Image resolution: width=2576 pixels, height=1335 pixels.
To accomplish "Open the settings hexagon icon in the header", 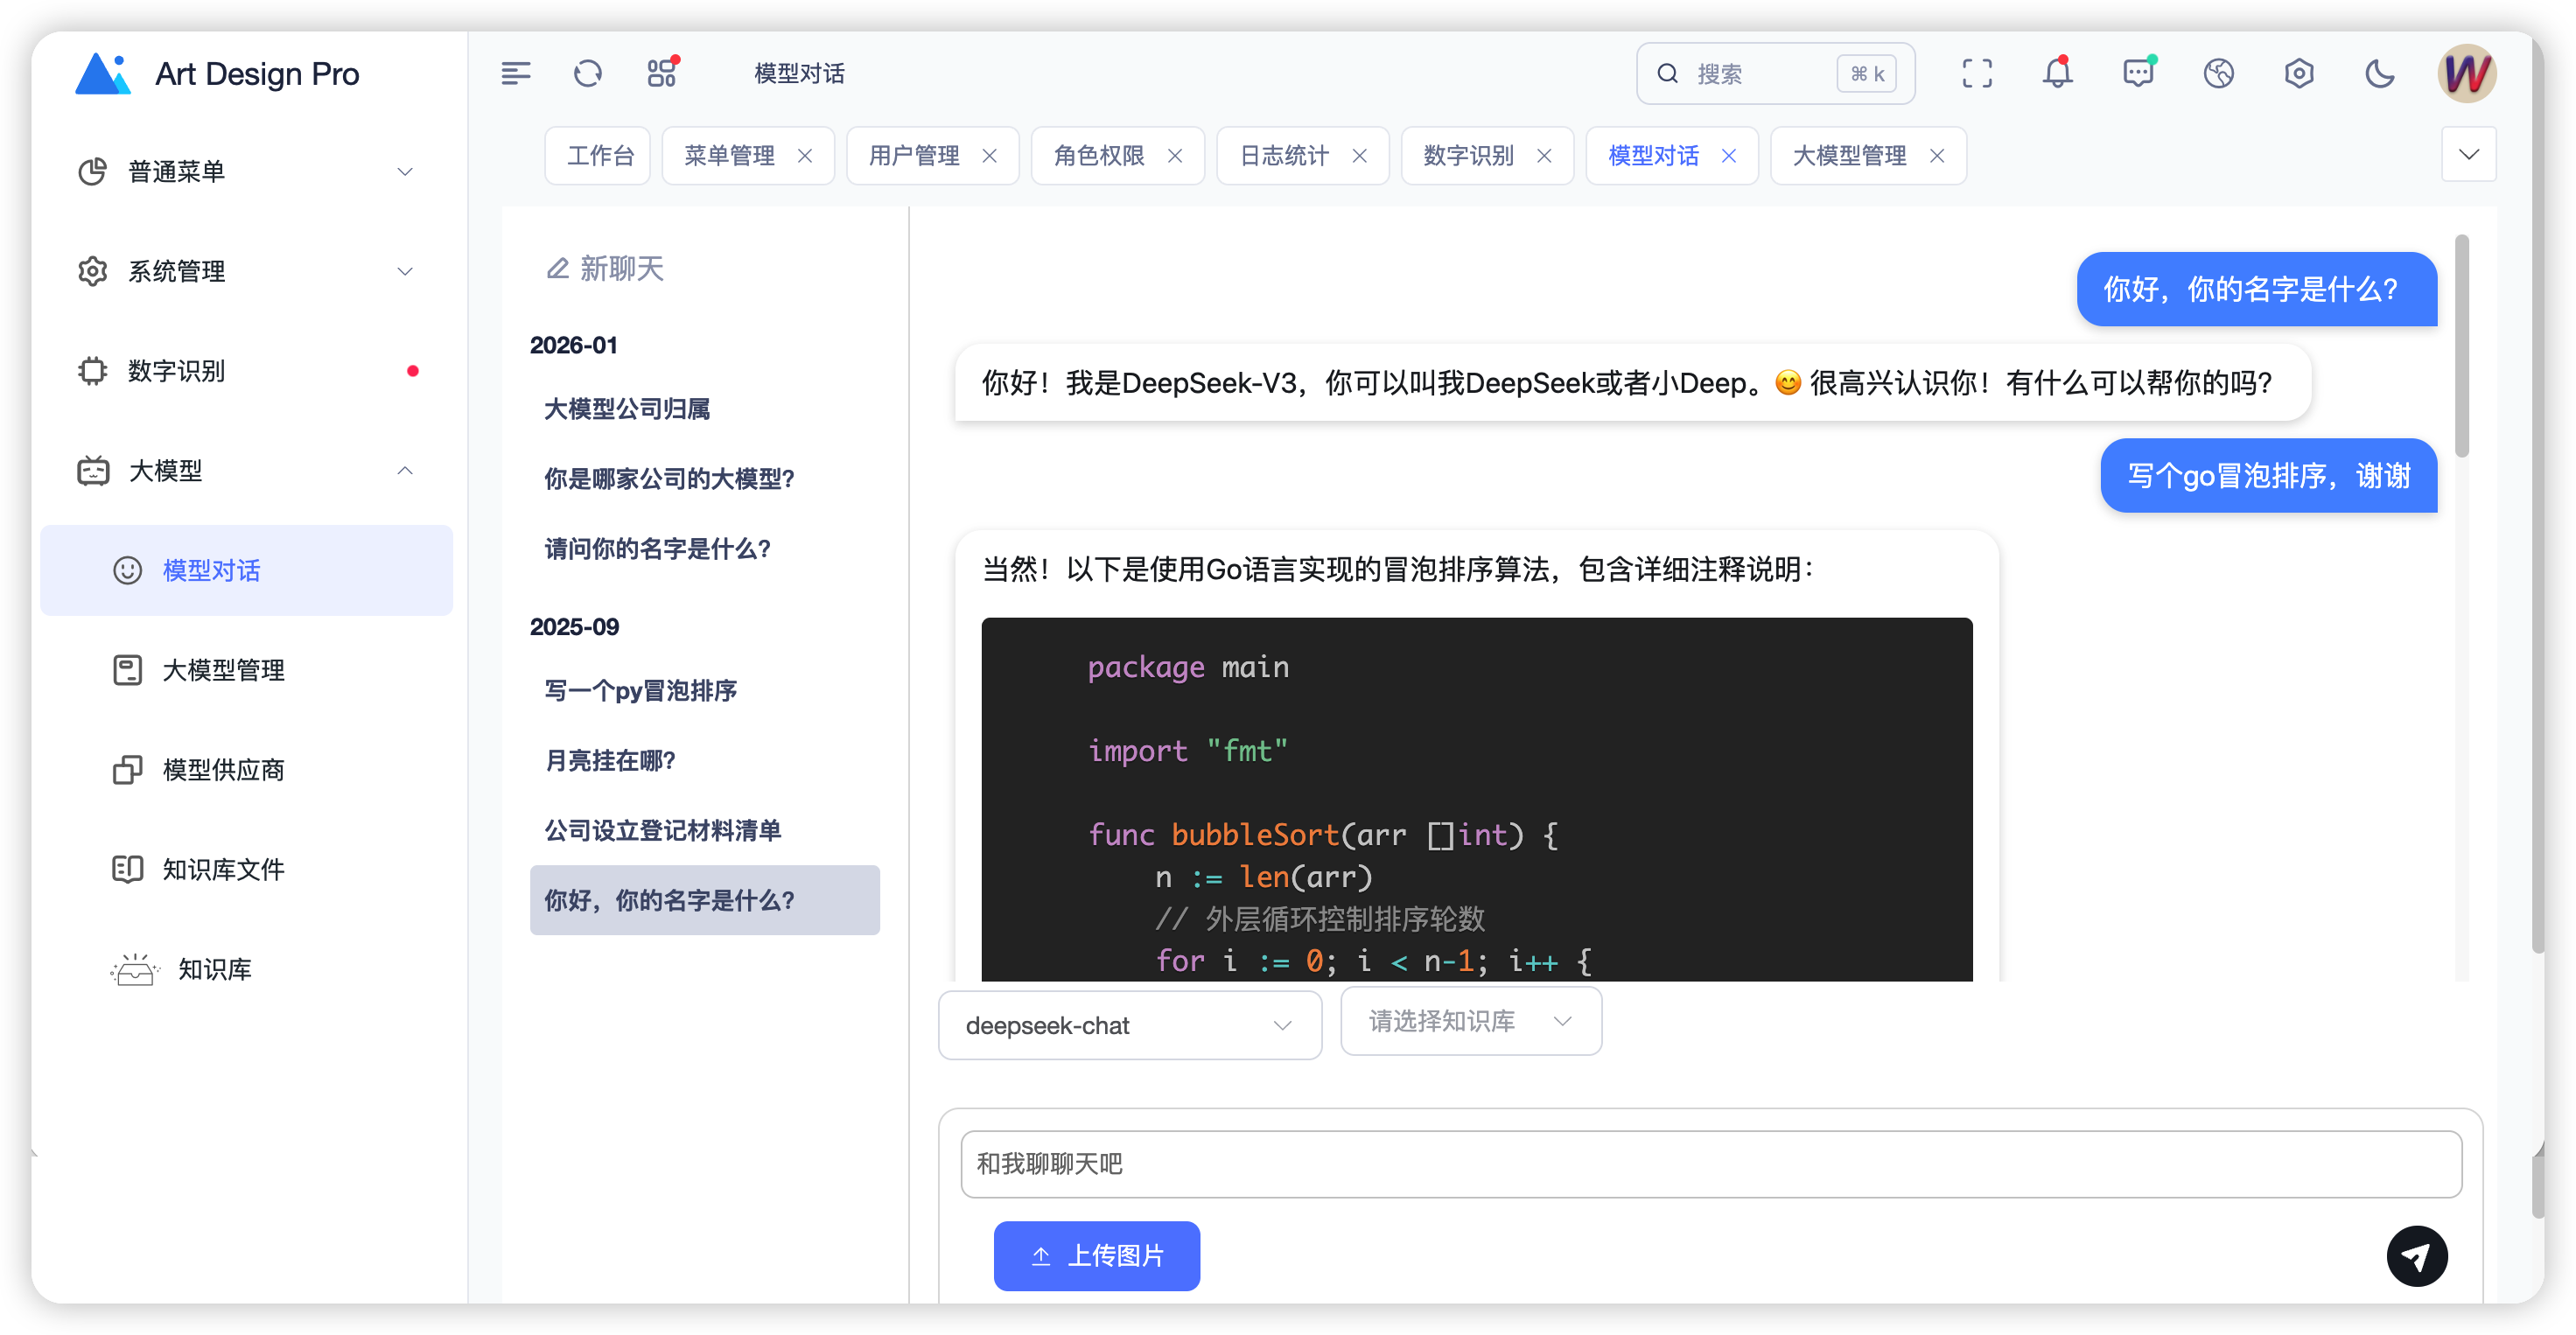I will click(2299, 73).
